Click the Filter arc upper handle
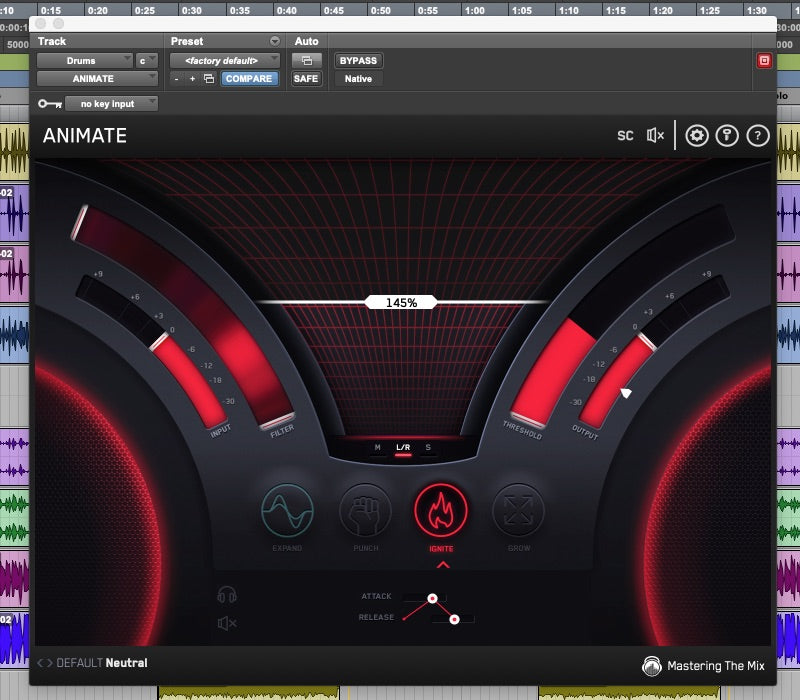This screenshot has width=800, height=700. coord(79,222)
